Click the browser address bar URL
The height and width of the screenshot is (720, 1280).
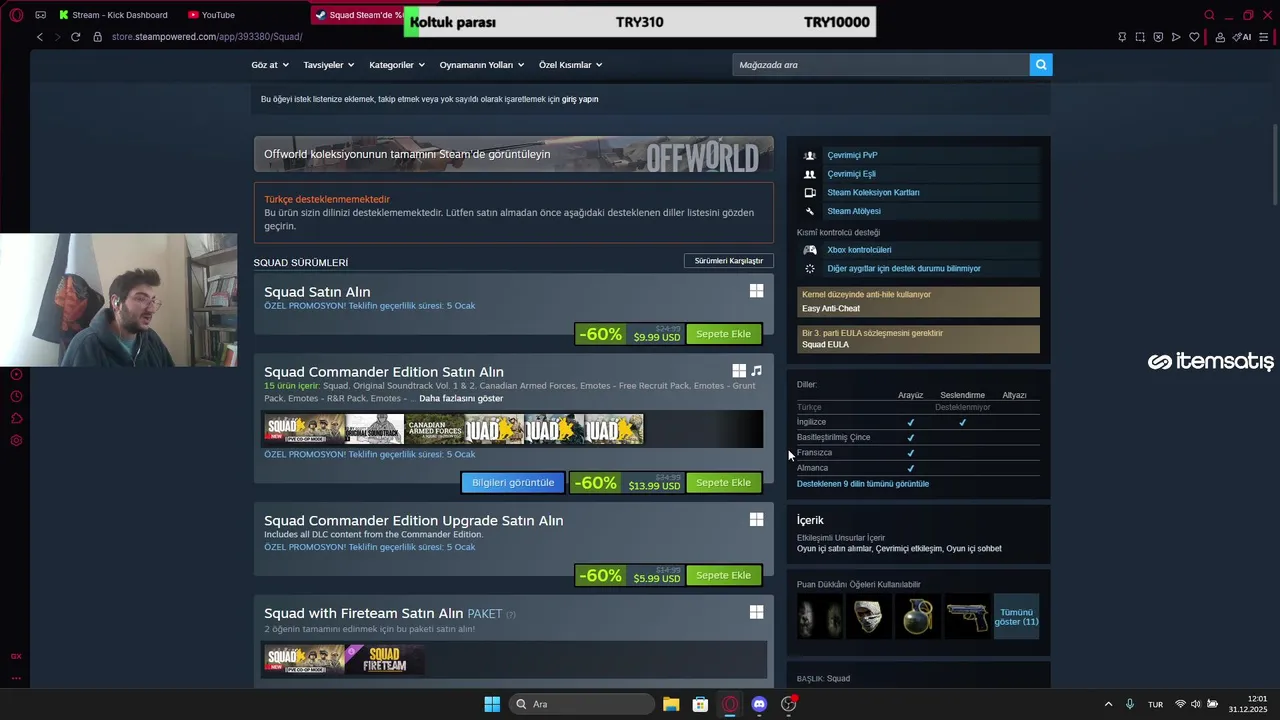click(207, 37)
